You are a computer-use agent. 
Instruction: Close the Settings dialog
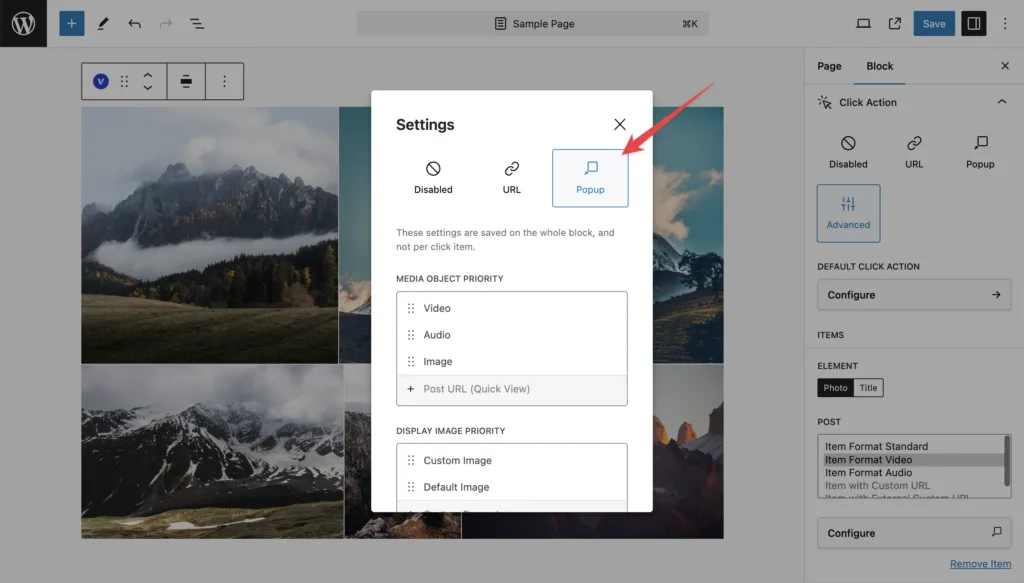click(x=620, y=124)
